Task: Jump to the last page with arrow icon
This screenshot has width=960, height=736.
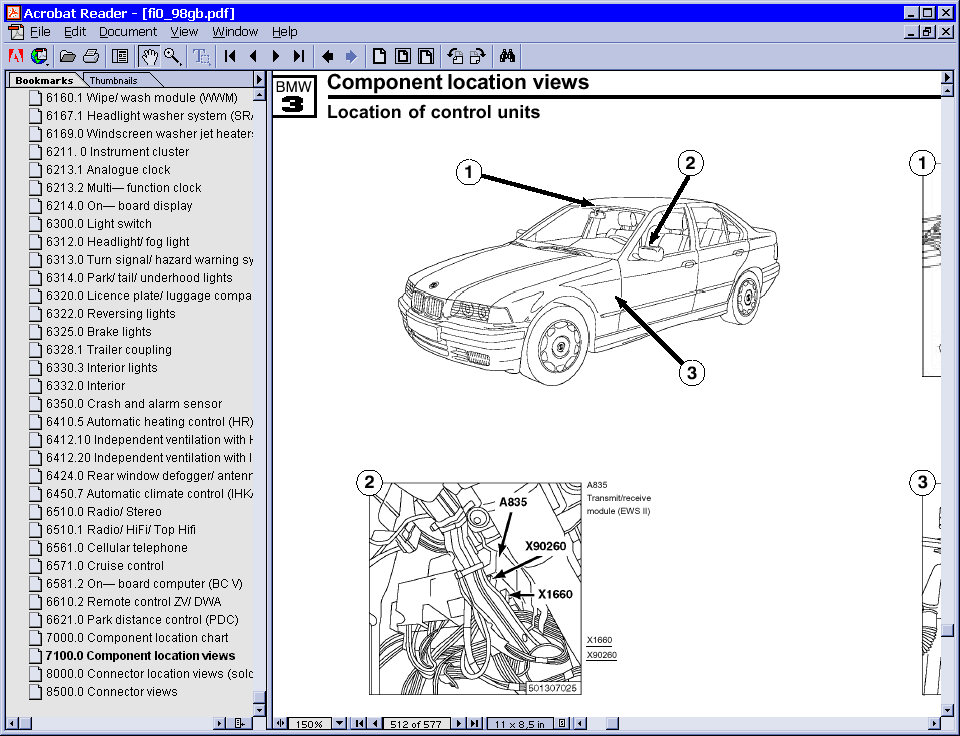Action: 297,56
